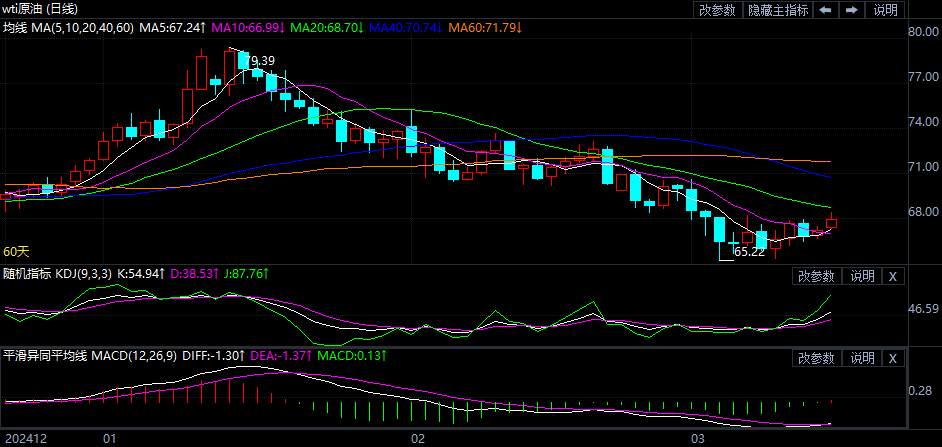This screenshot has width=942, height=447.
Task: Open 改参数 for the main MA chart
Action: 717,10
